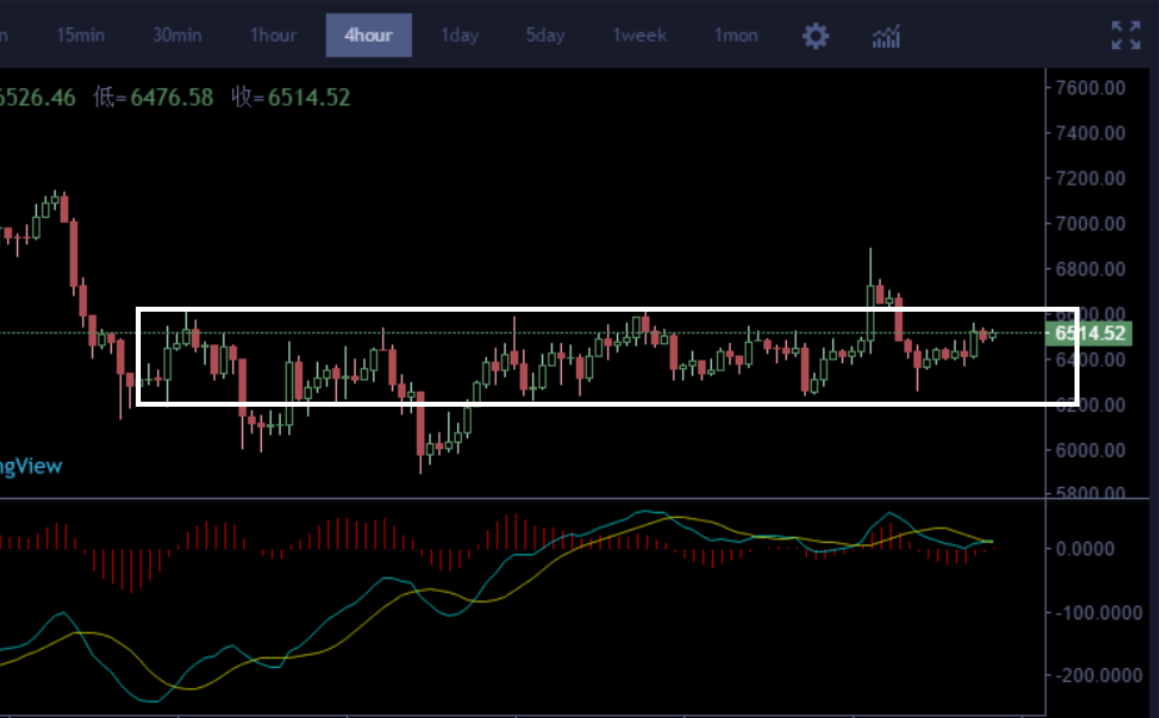
Task: Click the 7200.00 price axis label
Action: (1091, 179)
